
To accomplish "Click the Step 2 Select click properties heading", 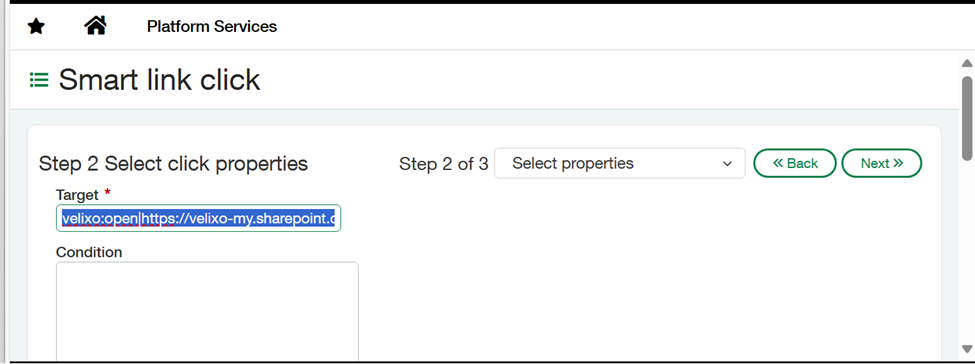I will click(x=173, y=164).
